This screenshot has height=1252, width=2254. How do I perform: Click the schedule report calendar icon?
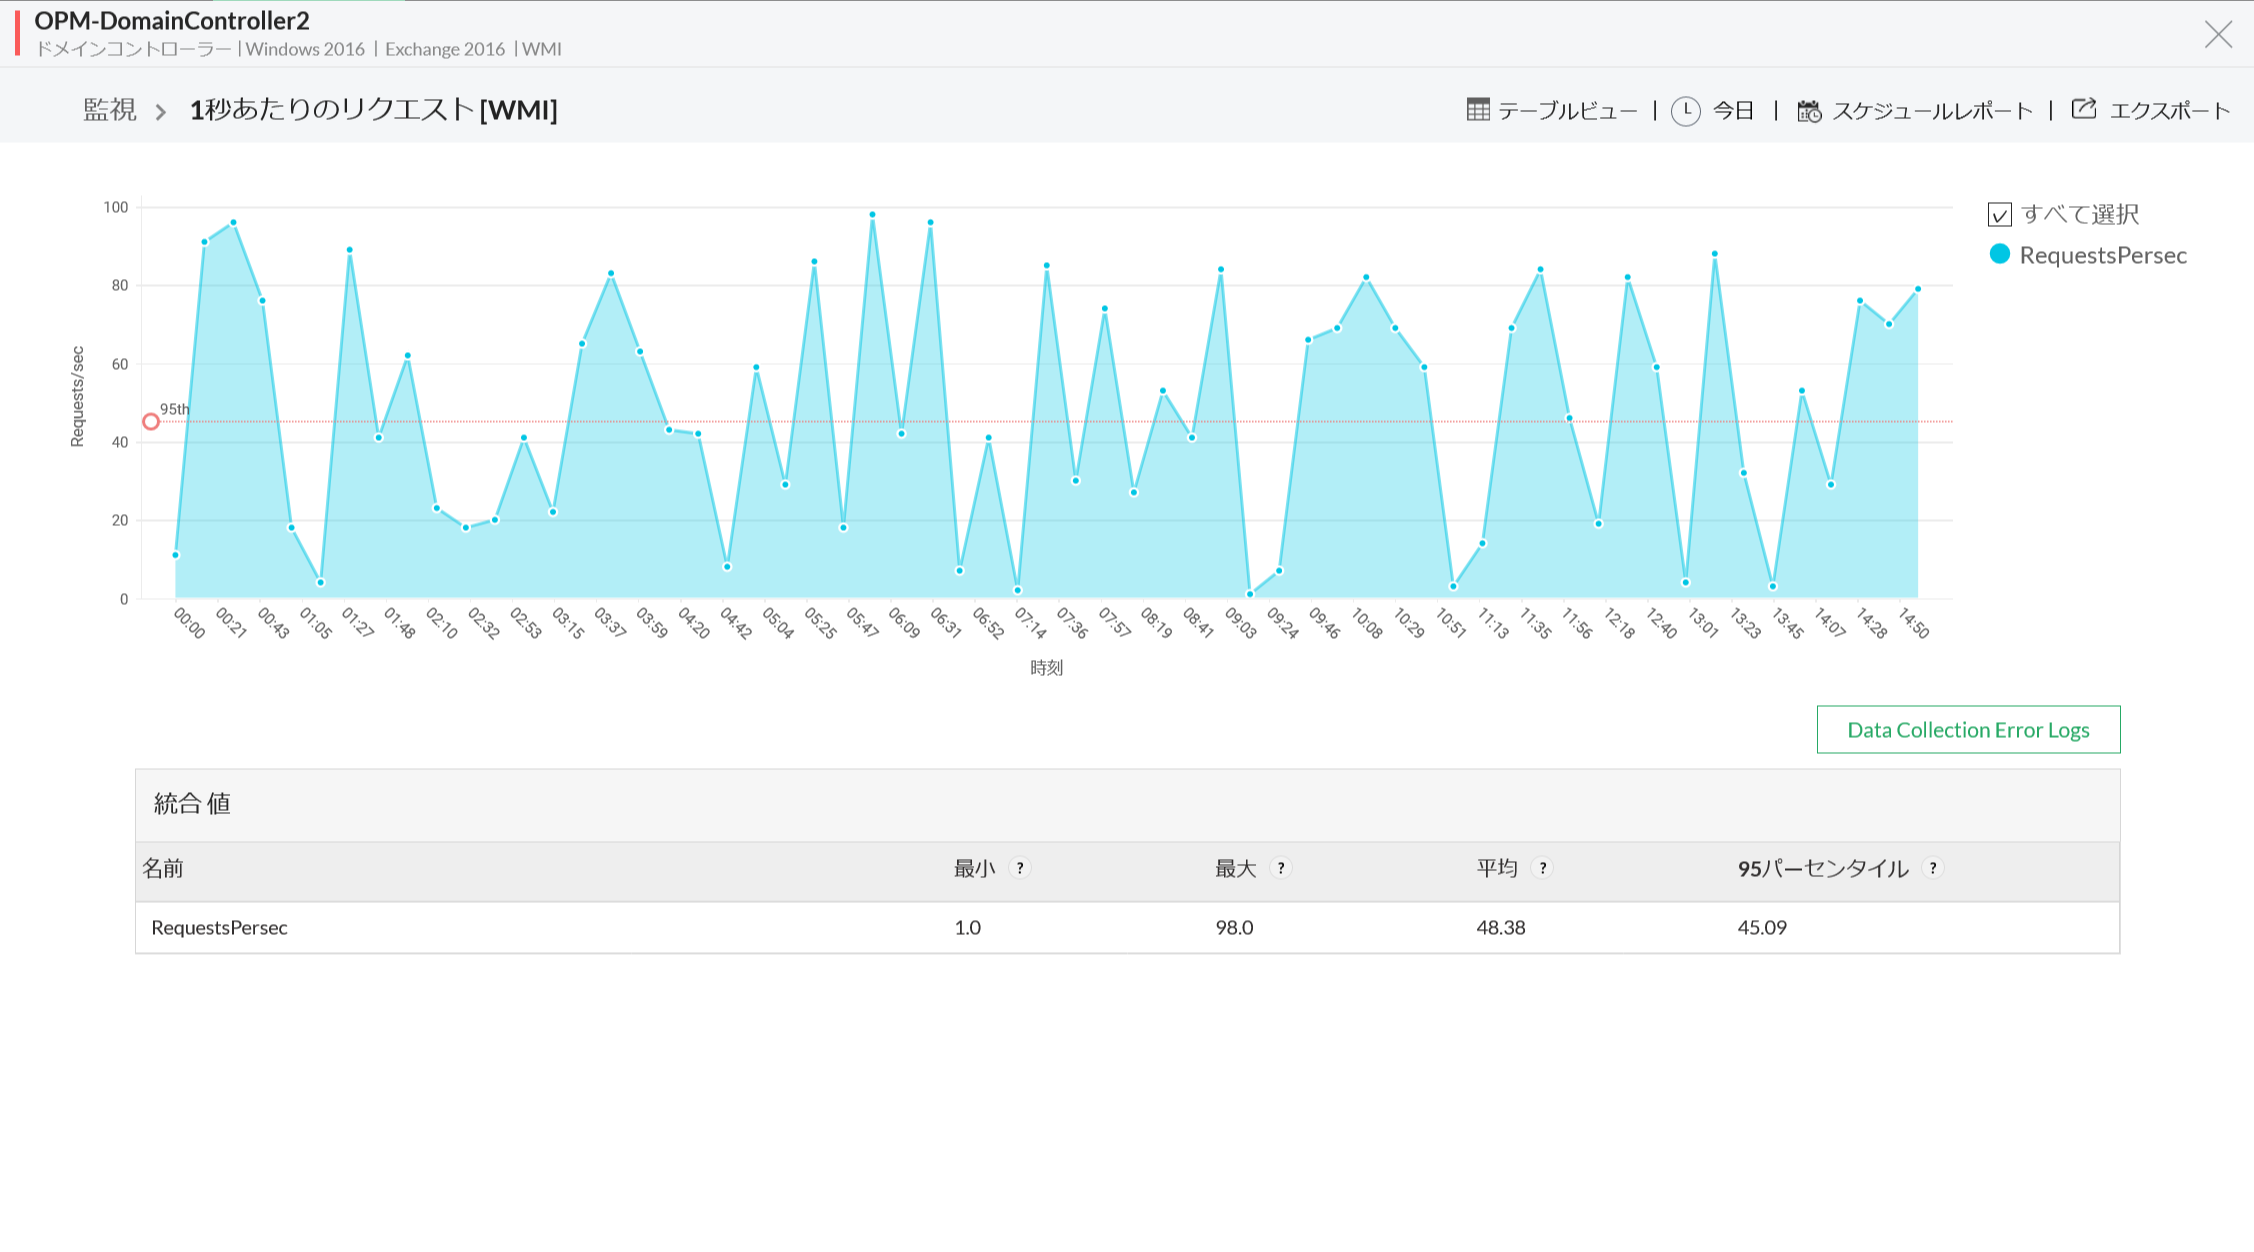(x=1809, y=111)
